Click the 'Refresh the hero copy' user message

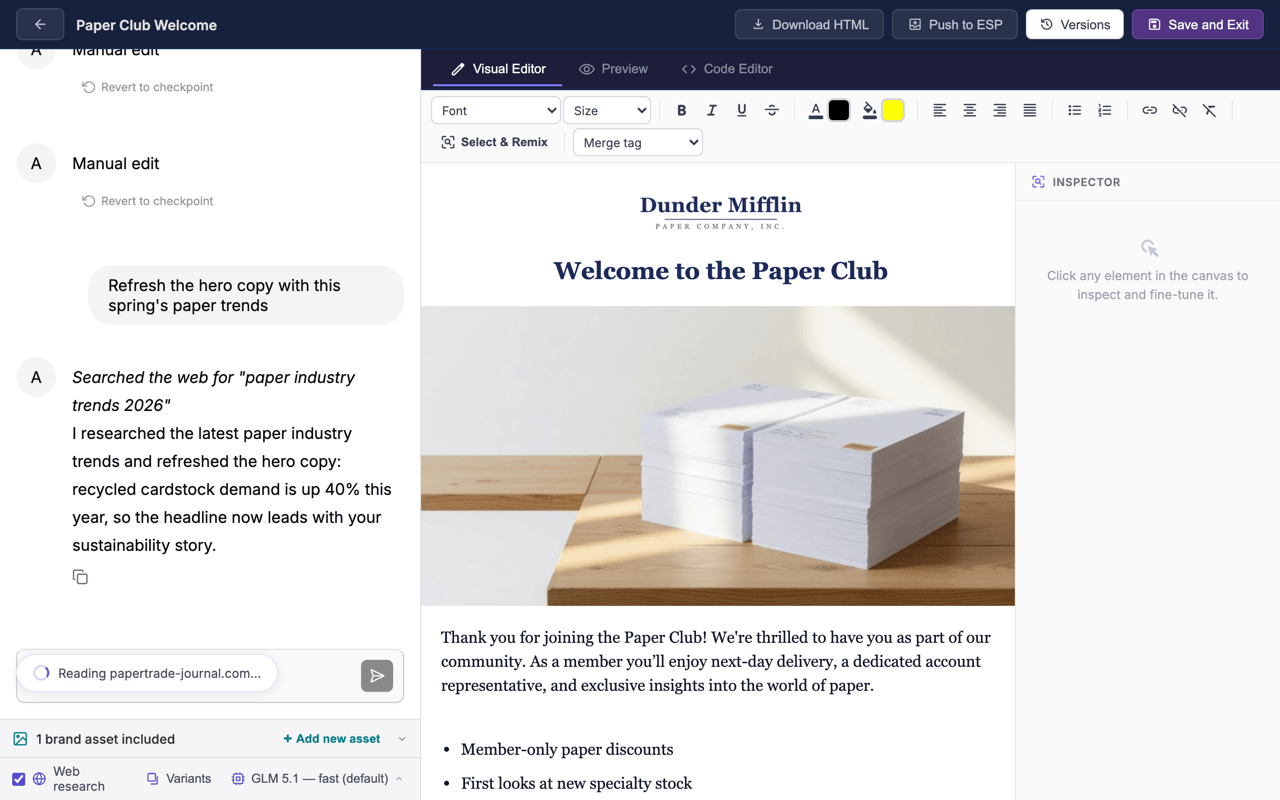tap(246, 295)
